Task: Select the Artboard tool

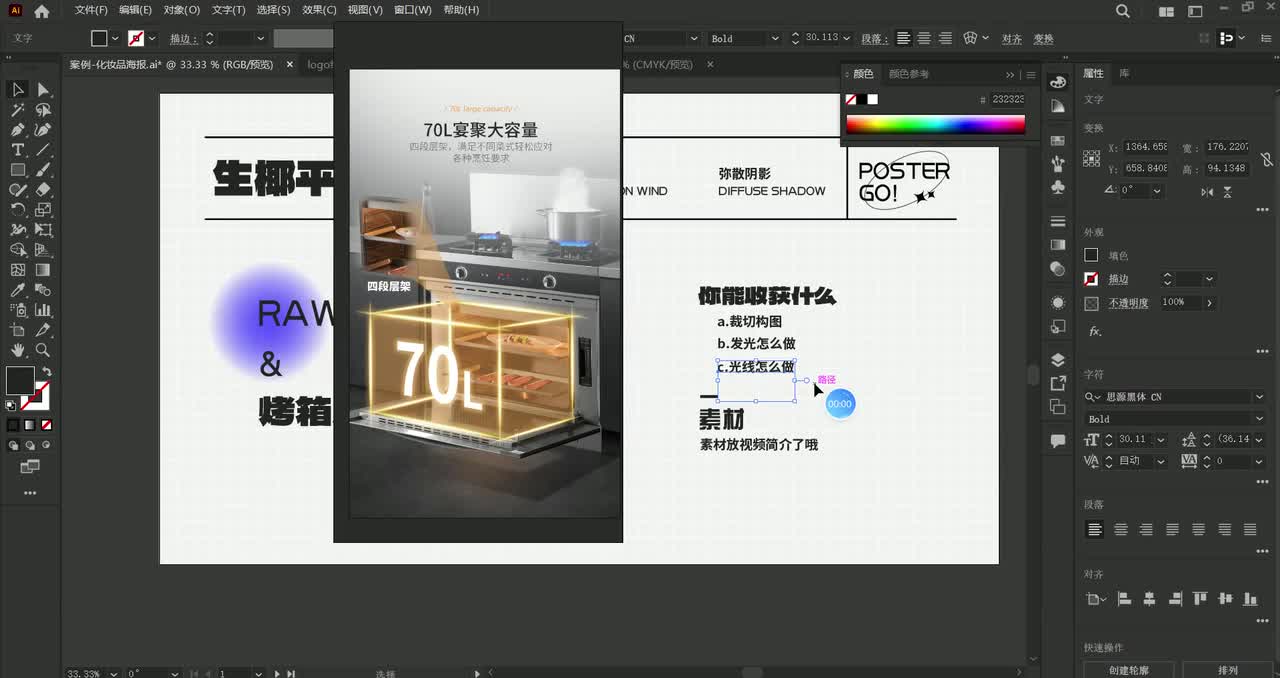Action: [17, 330]
